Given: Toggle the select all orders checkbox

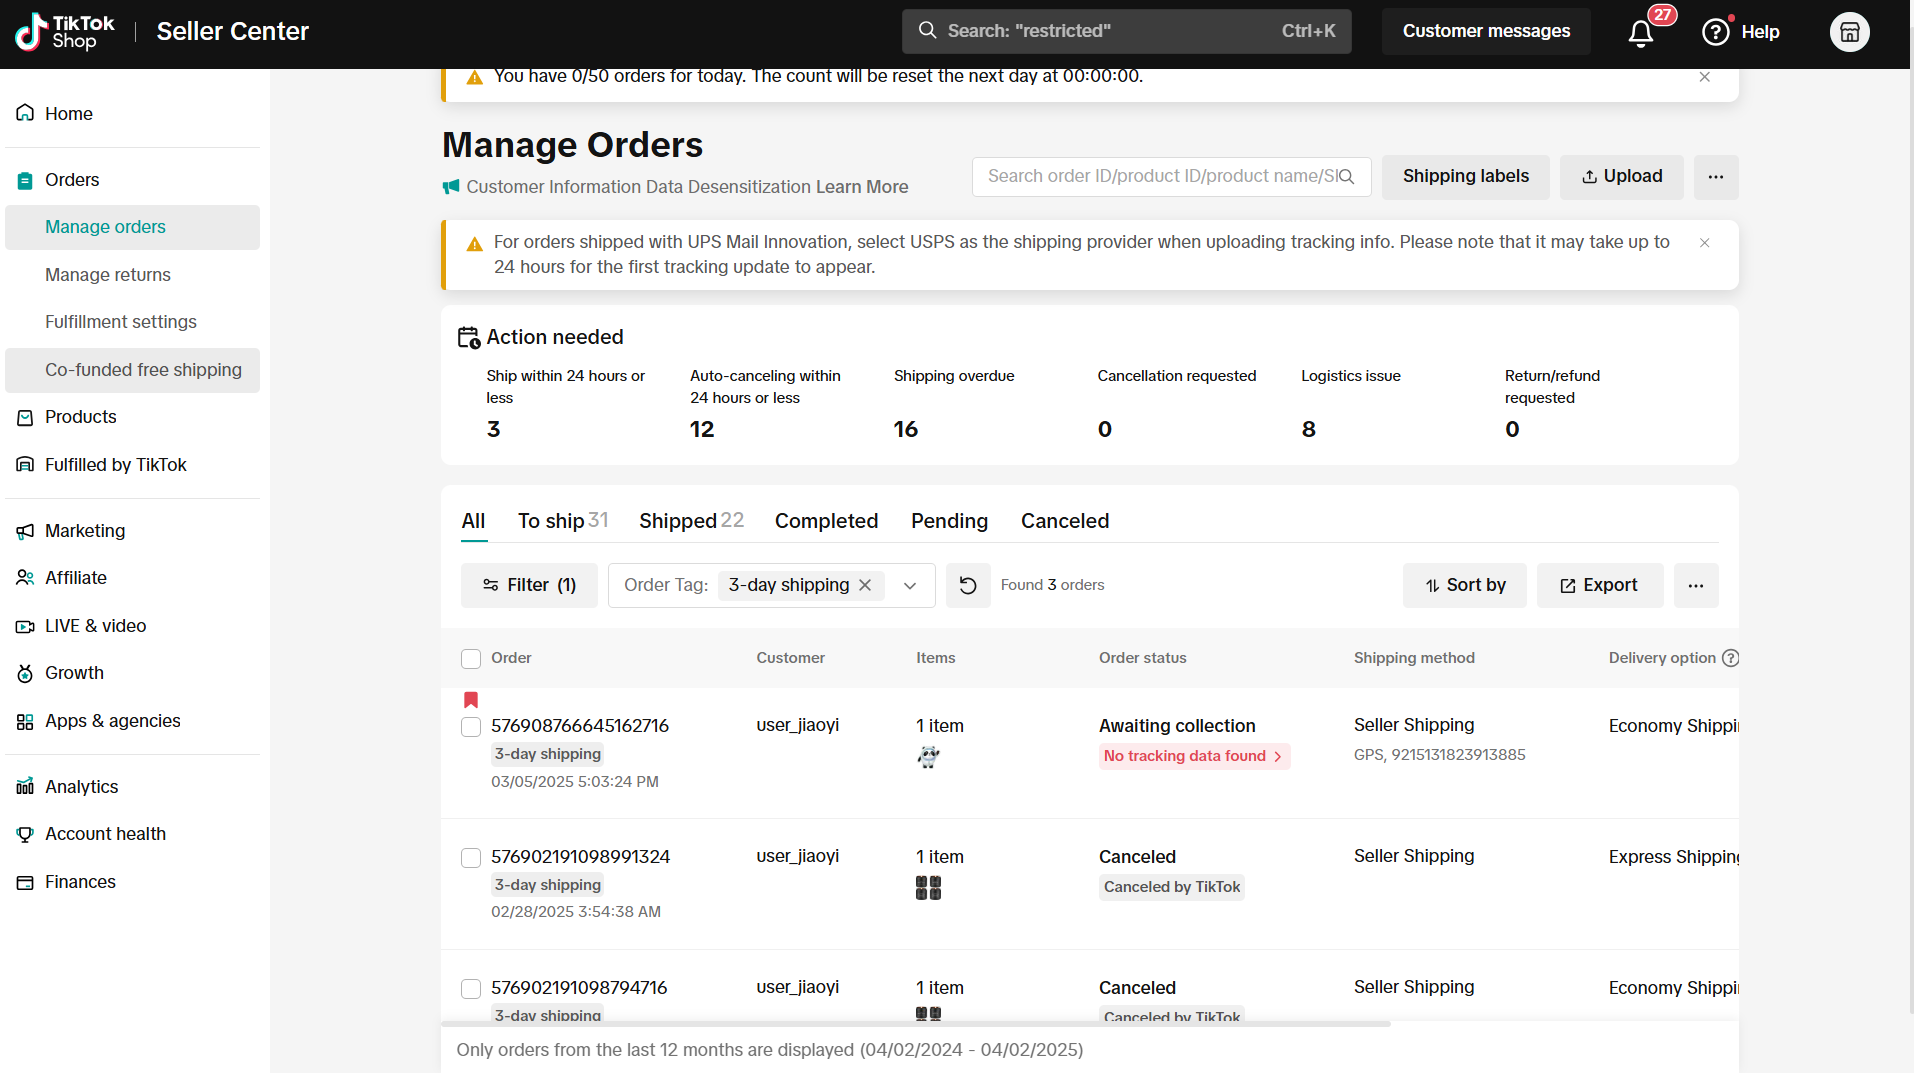Looking at the screenshot, I should (471, 658).
